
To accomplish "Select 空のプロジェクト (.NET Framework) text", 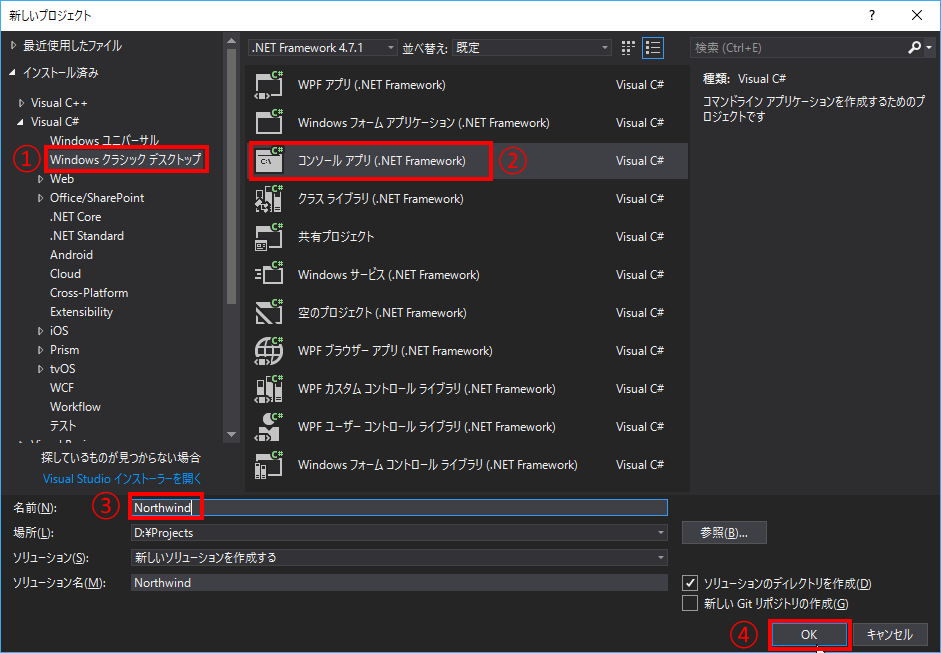I will (x=382, y=313).
